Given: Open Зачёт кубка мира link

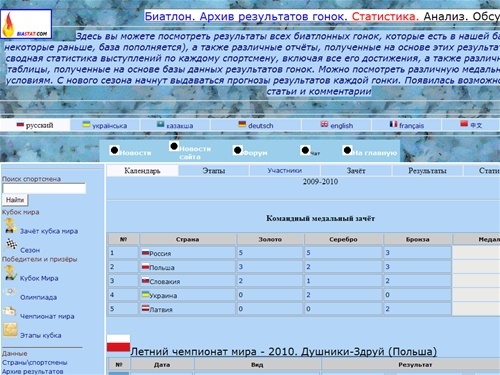Looking at the screenshot, I should (49, 231).
